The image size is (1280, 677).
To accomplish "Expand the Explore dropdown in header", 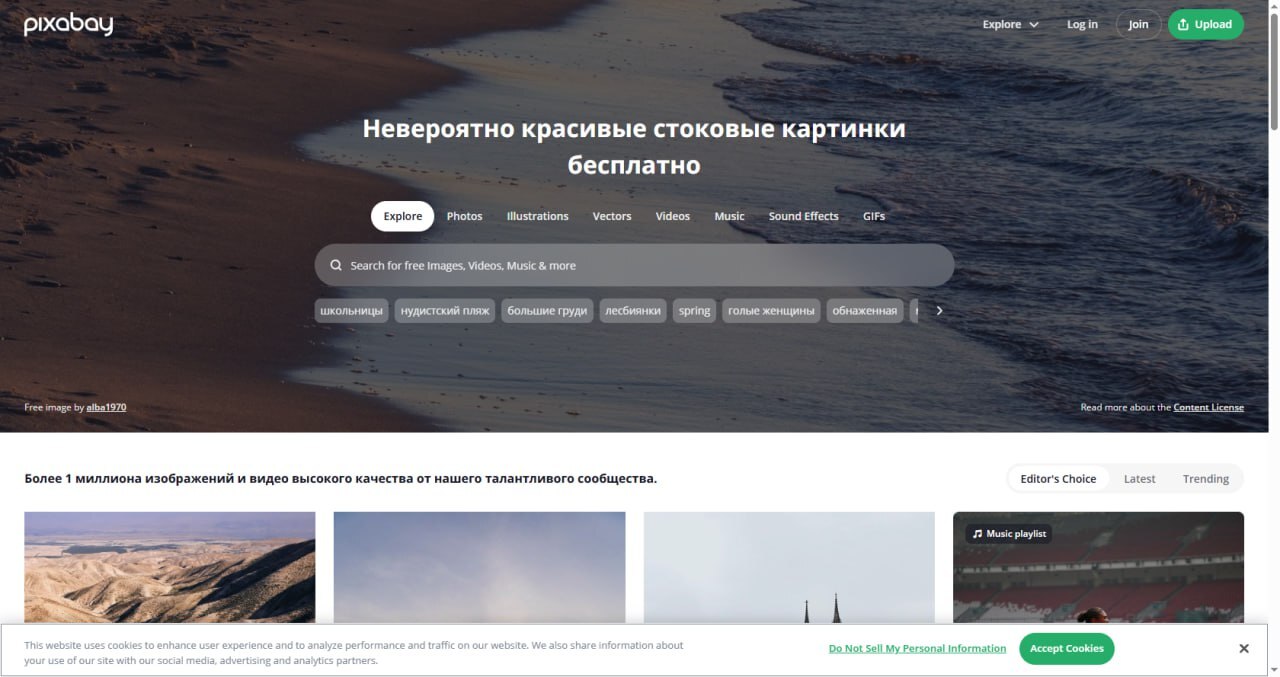I will point(1010,25).
